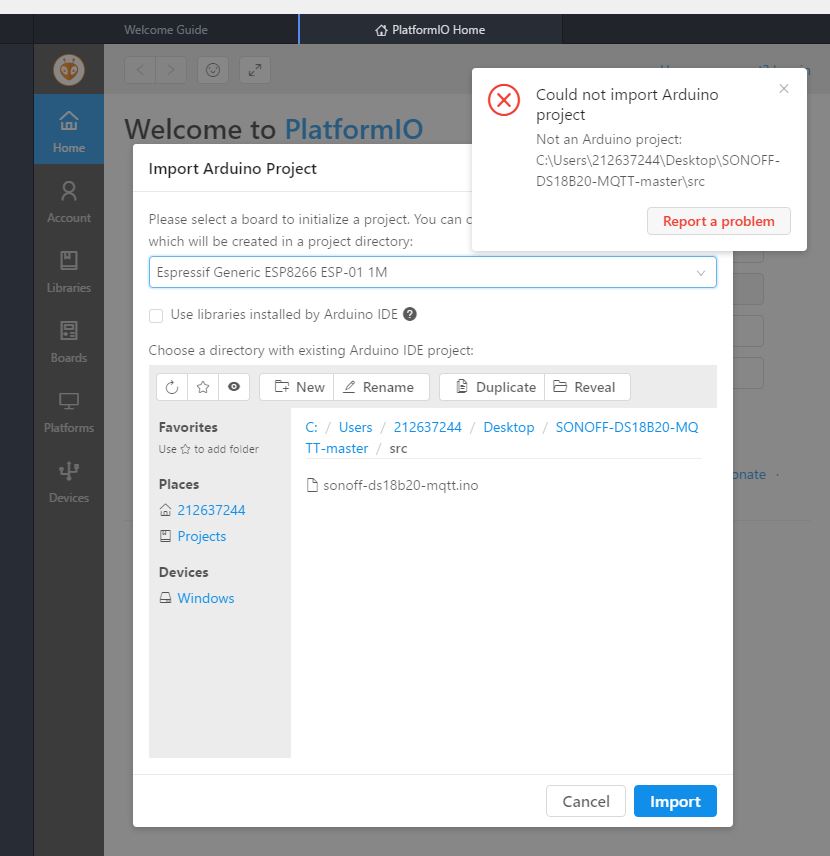Click the Cancel button

coord(586,801)
